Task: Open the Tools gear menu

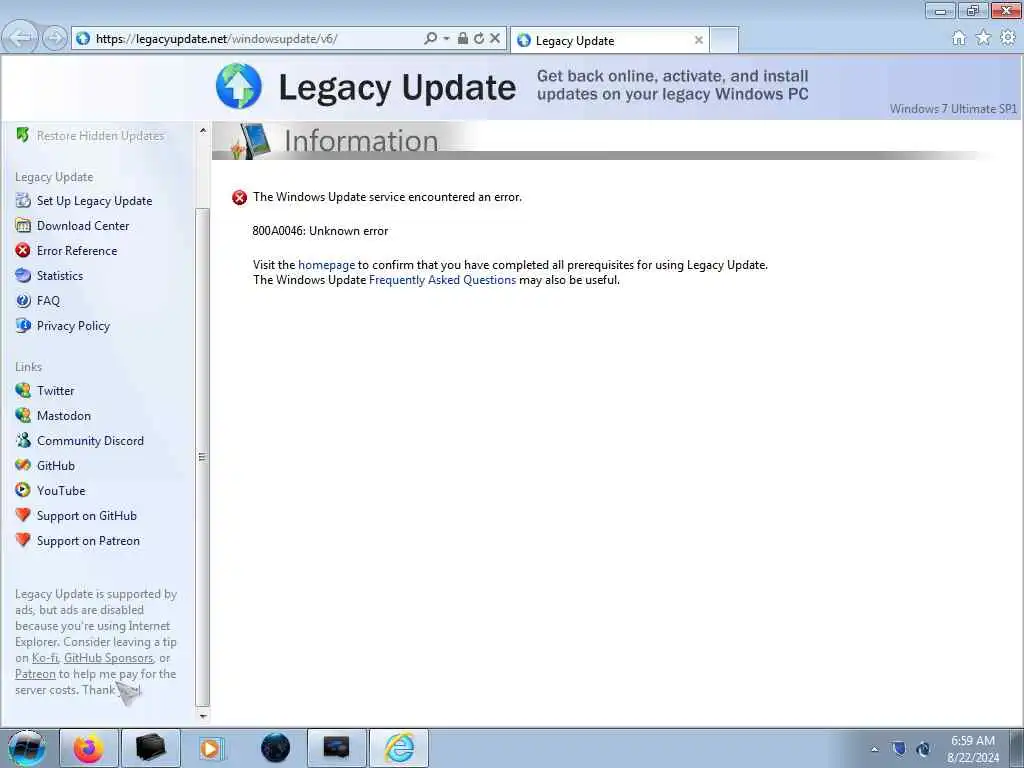Action: [x=1008, y=38]
